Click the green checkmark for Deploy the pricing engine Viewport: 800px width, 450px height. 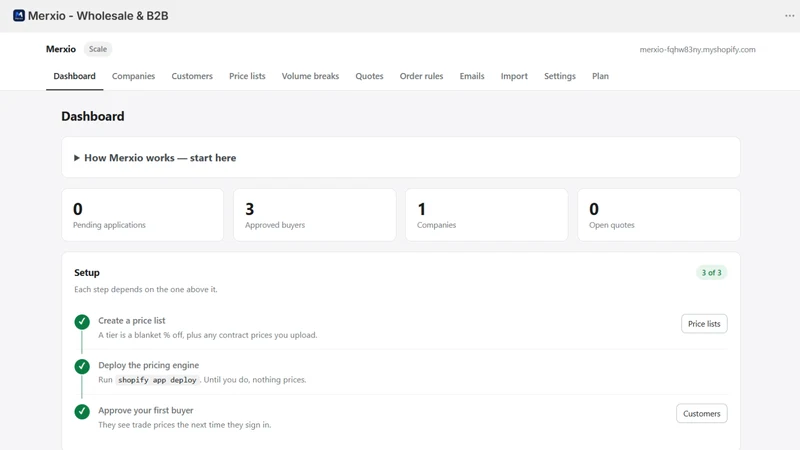click(x=82, y=366)
